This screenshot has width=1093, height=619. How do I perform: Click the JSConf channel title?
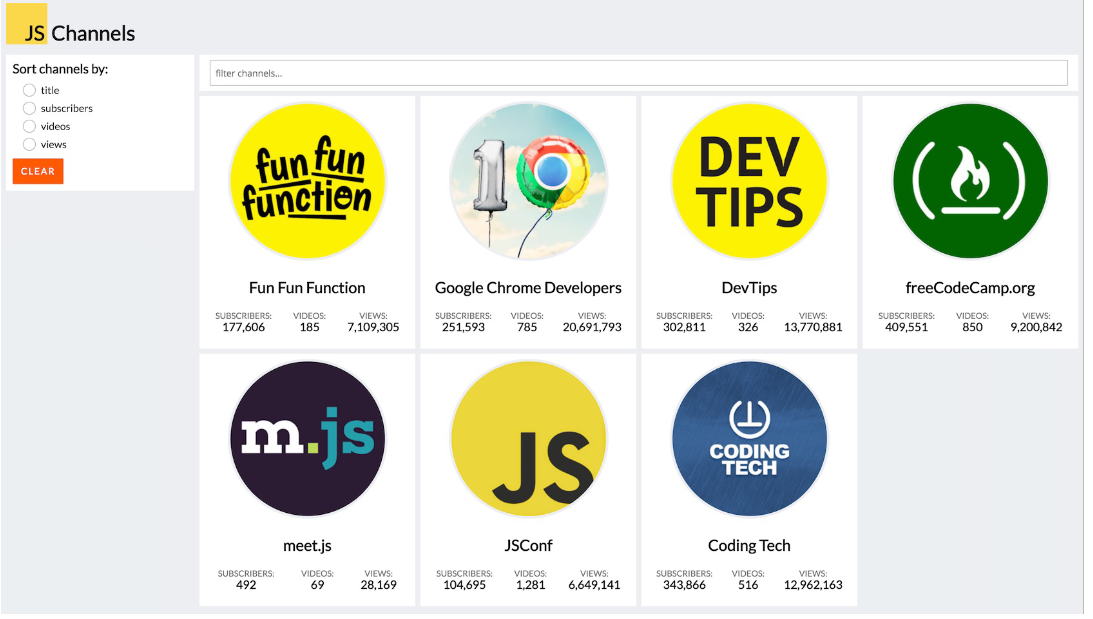(x=528, y=546)
